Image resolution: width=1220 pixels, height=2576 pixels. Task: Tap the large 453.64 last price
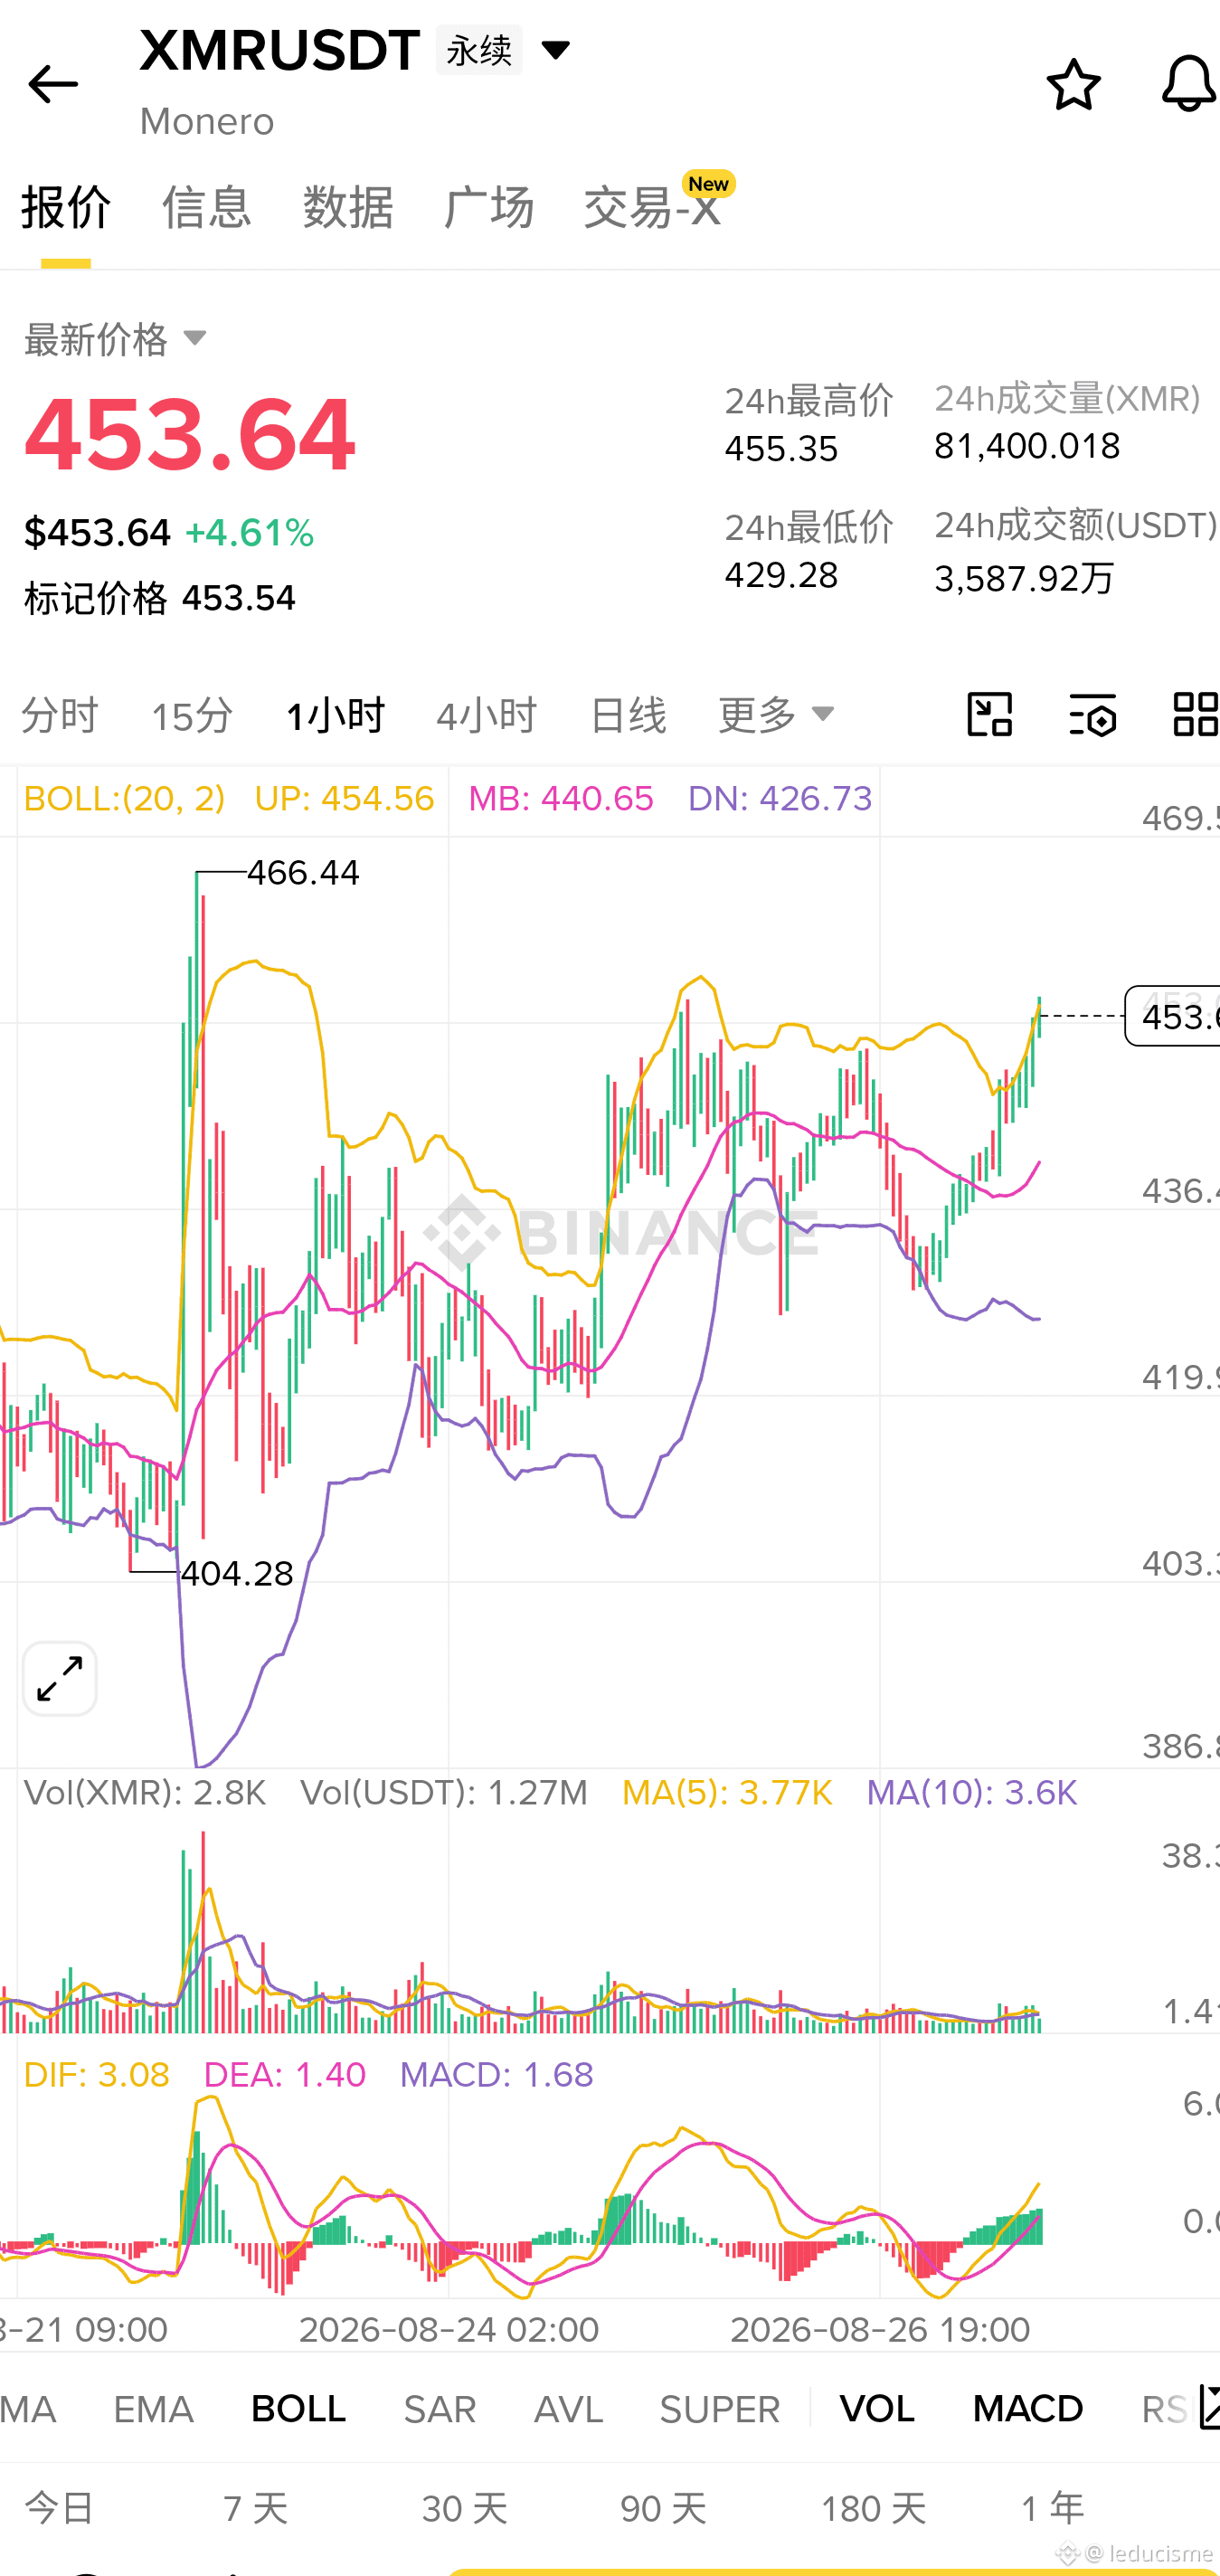(x=189, y=434)
